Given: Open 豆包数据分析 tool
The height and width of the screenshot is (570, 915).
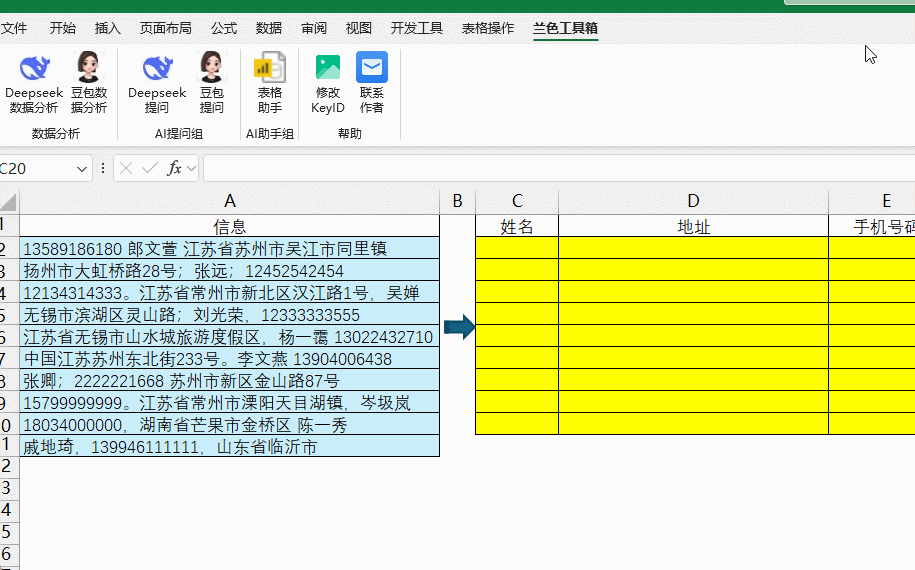Looking at the screenshot, I should tap(89, 84).
